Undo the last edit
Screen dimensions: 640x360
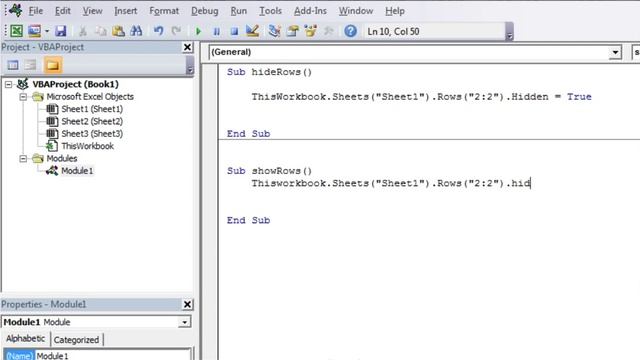(x=158, y=31)
